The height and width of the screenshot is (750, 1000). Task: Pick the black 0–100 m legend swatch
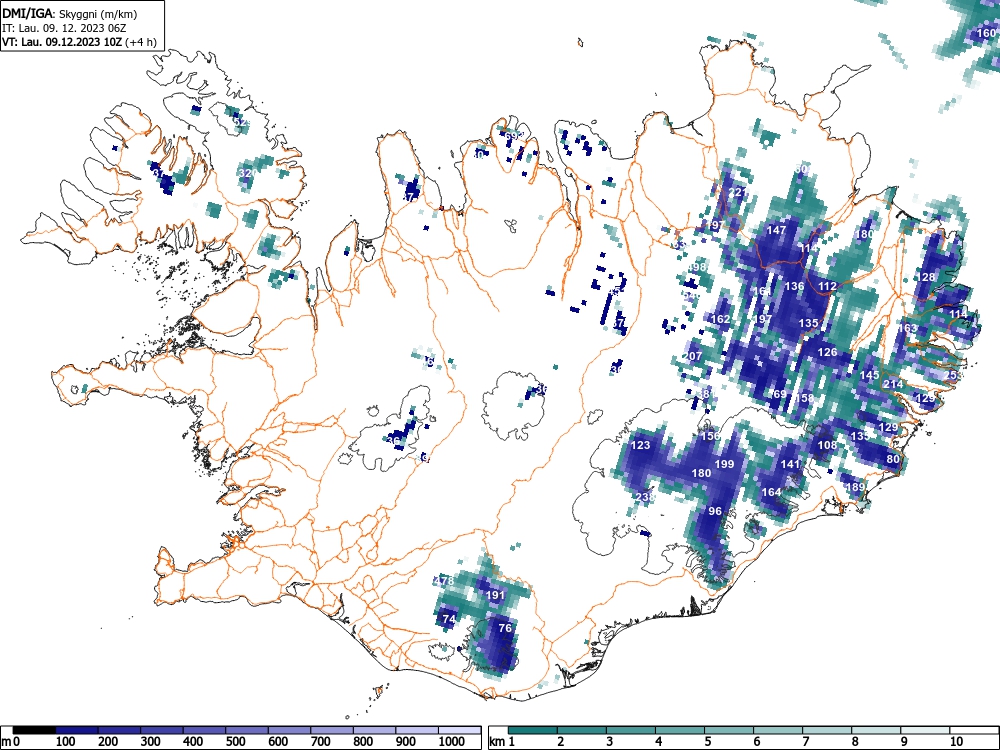click(x=34, y=730)
